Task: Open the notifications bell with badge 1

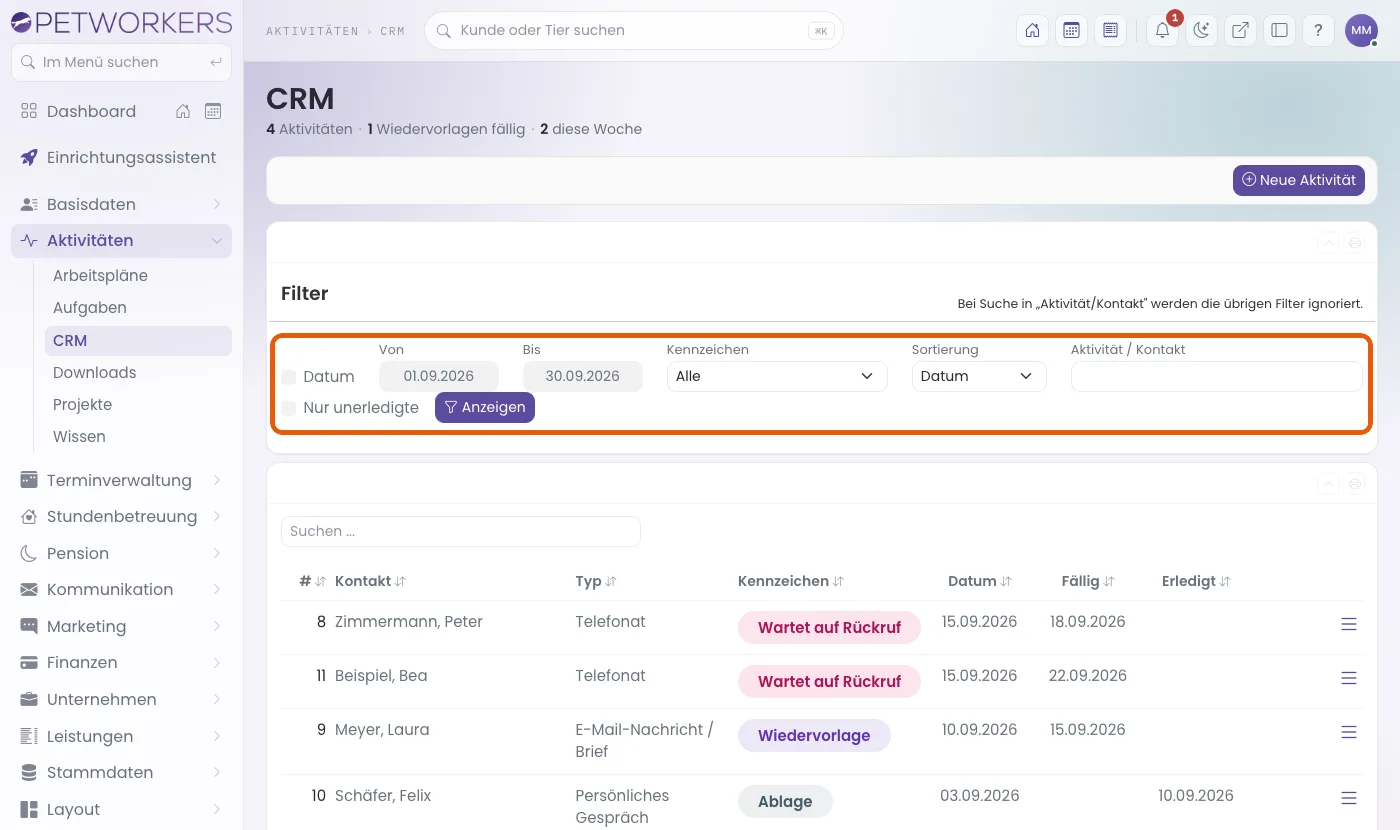Action: point(1162,30)
